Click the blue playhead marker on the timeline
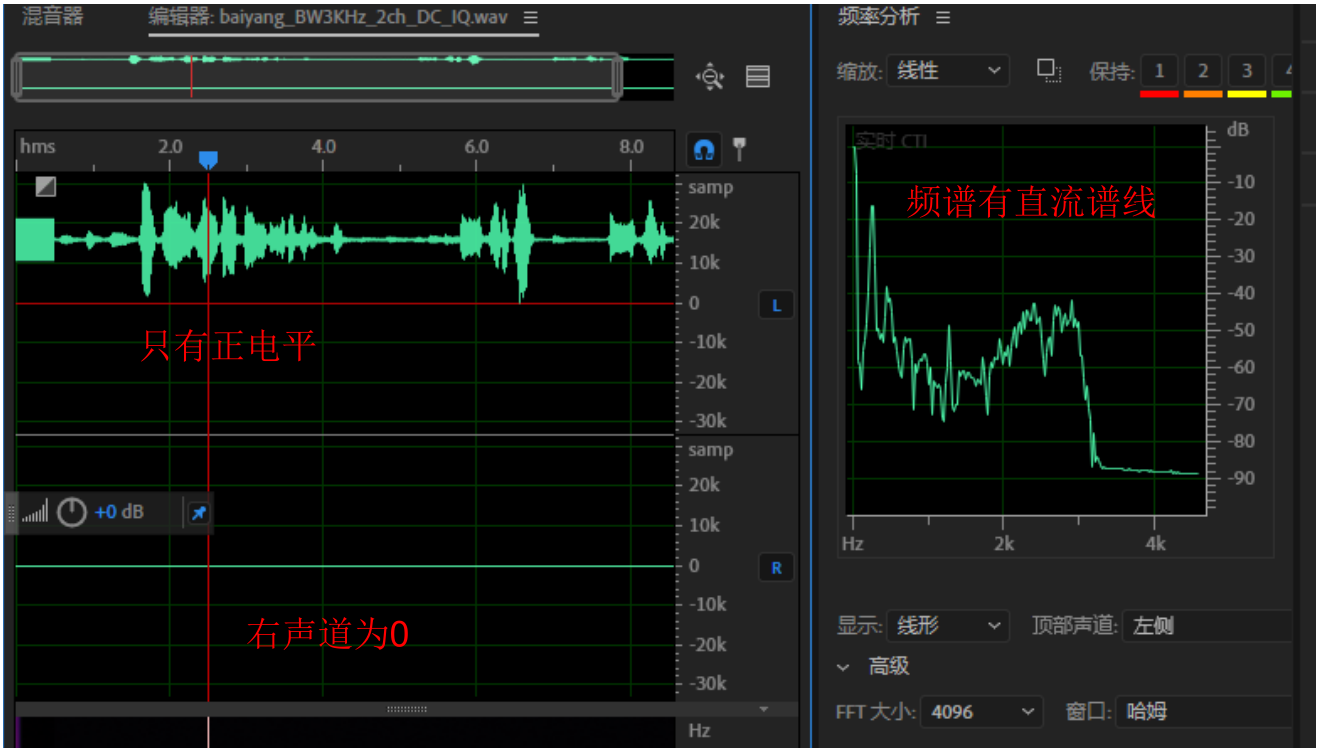The image size is (1318, 748). (x=208, y=160)
